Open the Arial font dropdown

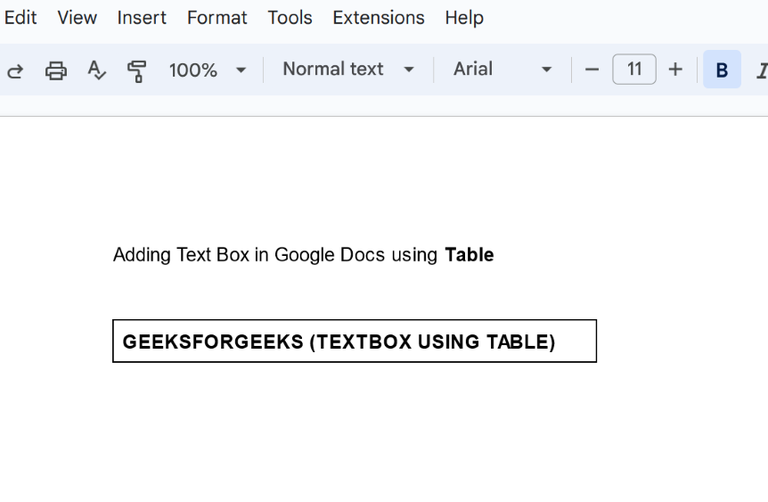point(503,69)
